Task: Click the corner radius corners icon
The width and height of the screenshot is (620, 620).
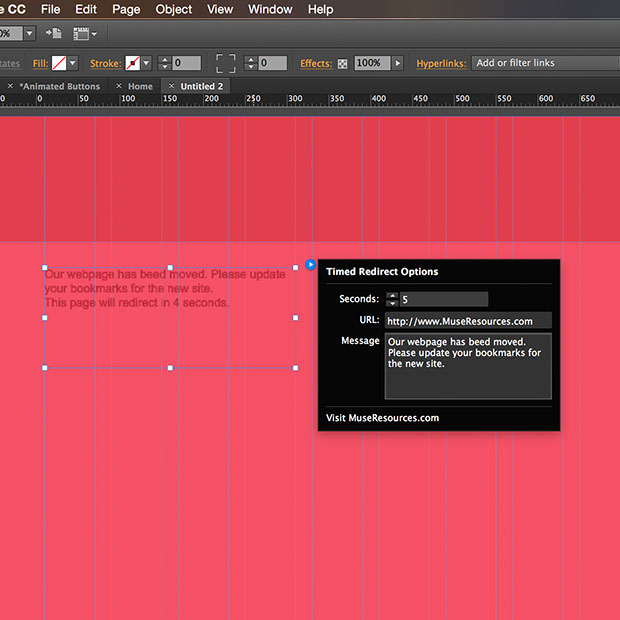Action: pyautogui.click(x=226, y=63)
